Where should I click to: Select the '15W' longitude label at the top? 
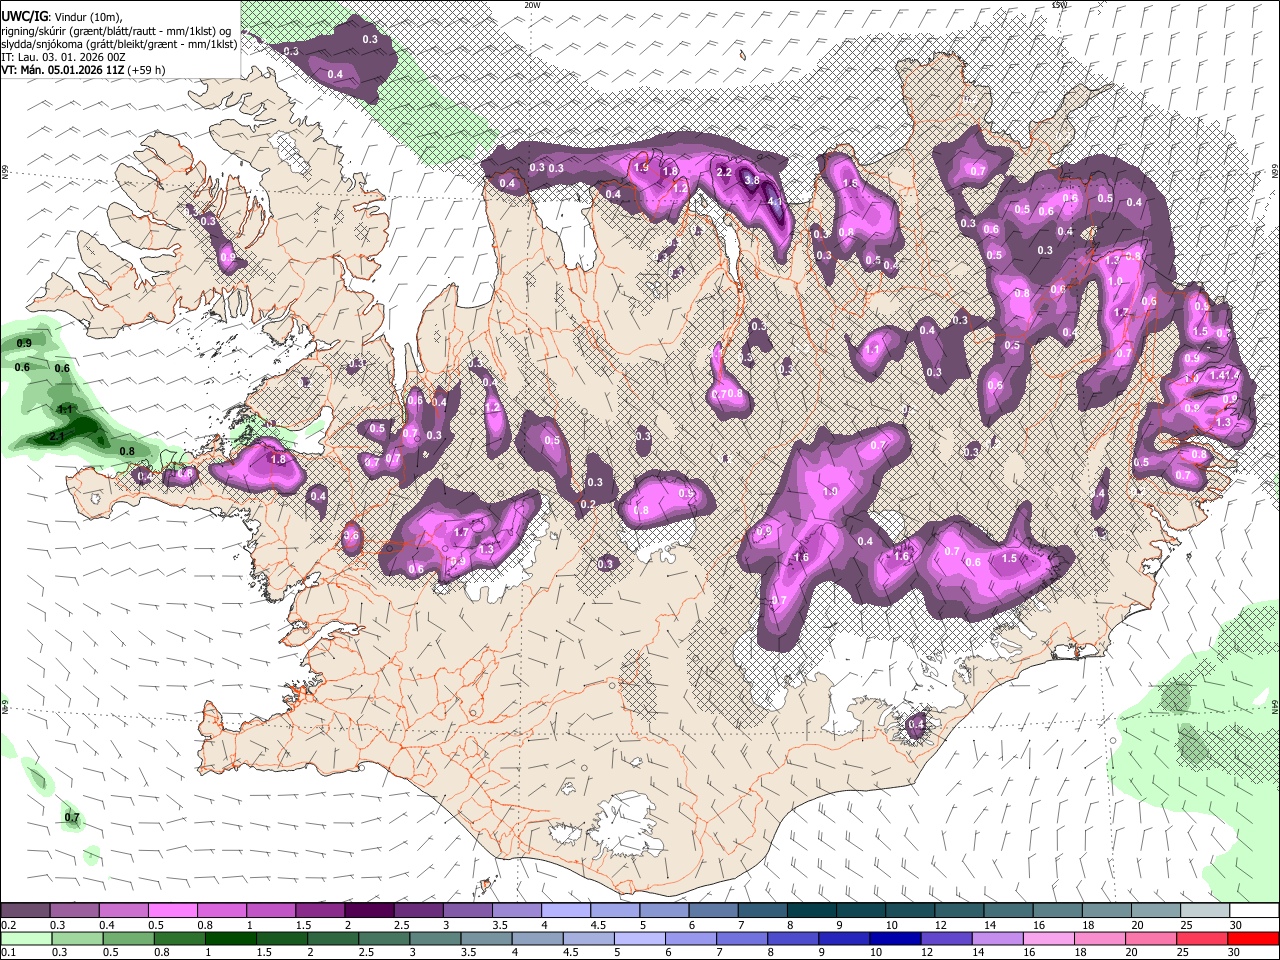(x=1060, y=5)
